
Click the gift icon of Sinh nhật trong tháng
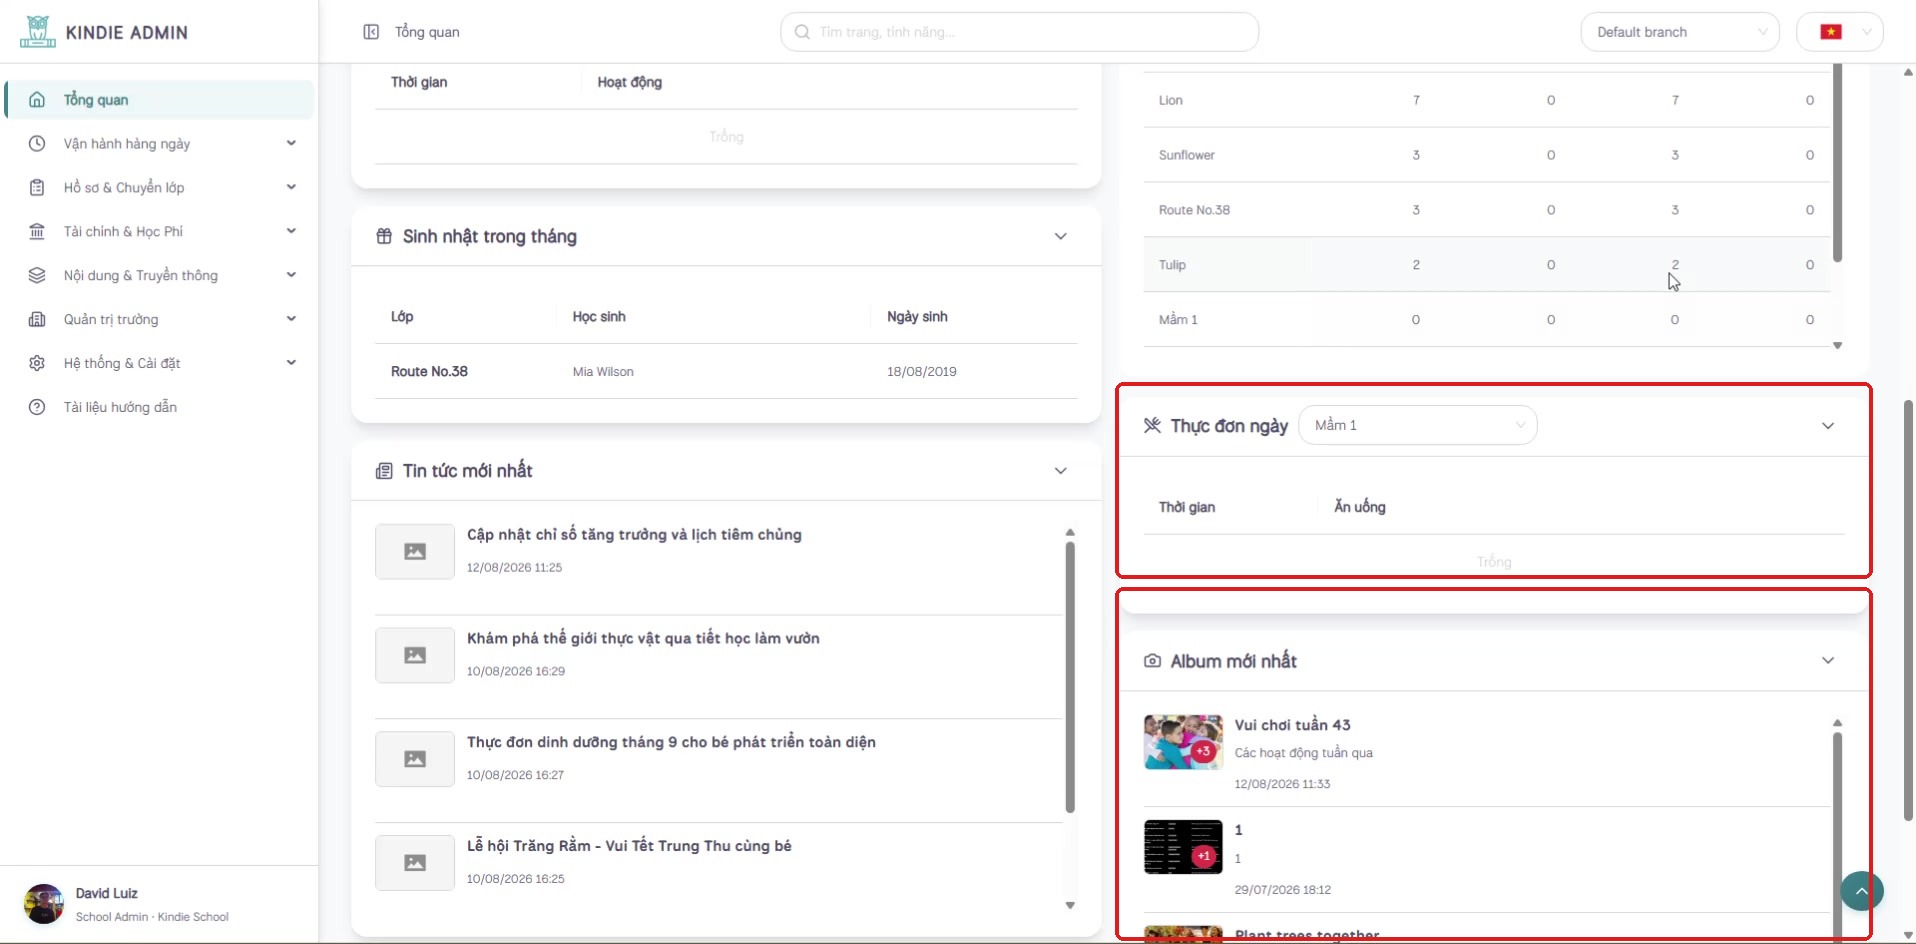[384, 237]
